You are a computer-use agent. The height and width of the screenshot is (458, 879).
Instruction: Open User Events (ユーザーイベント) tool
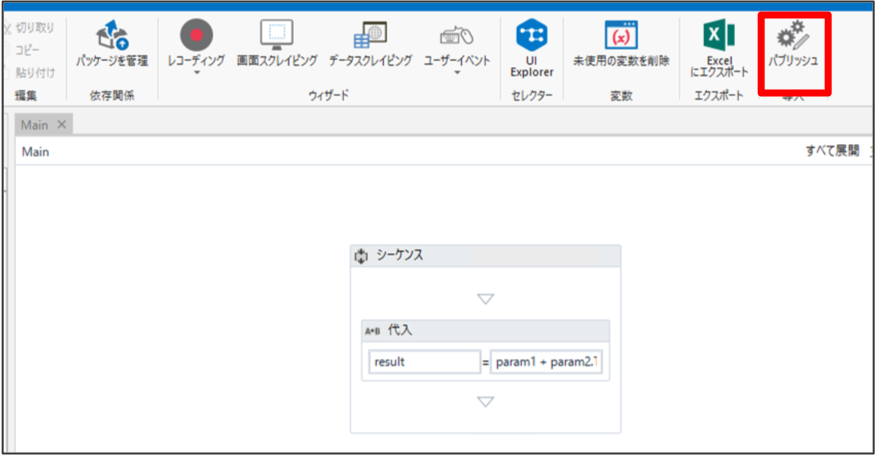(457, 44)
